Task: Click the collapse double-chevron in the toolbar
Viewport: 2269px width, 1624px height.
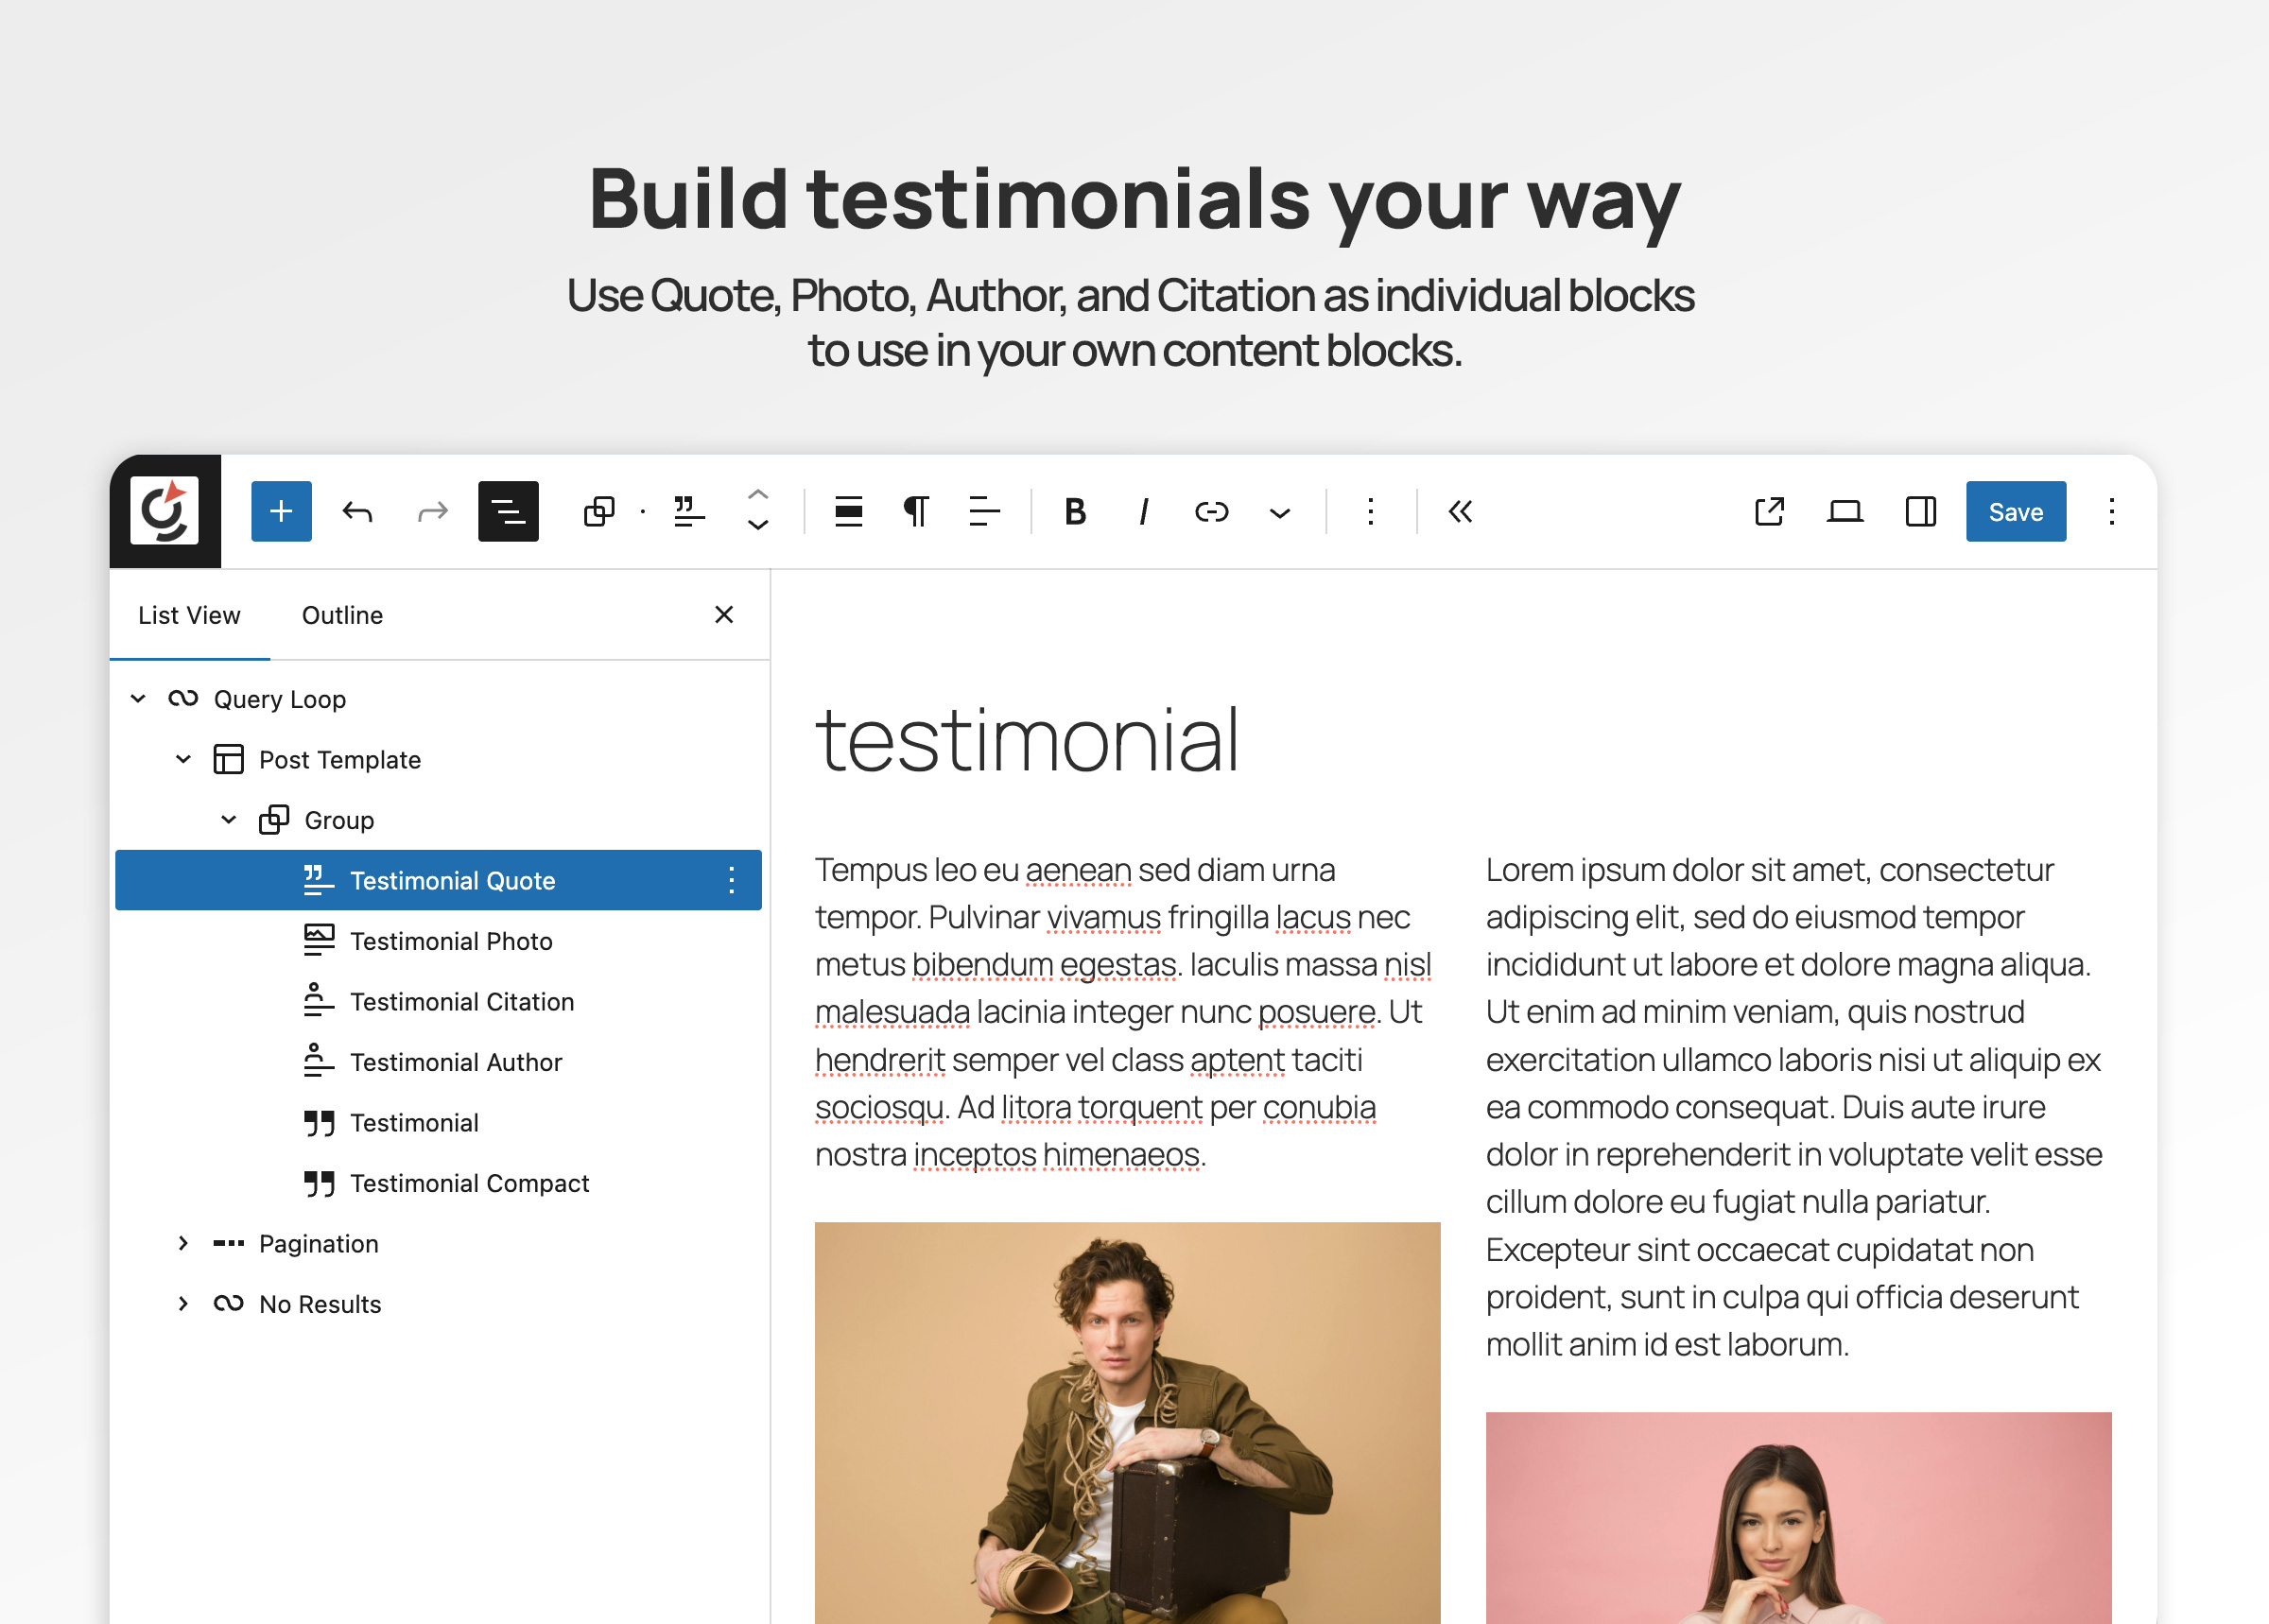Action: 1459,511
